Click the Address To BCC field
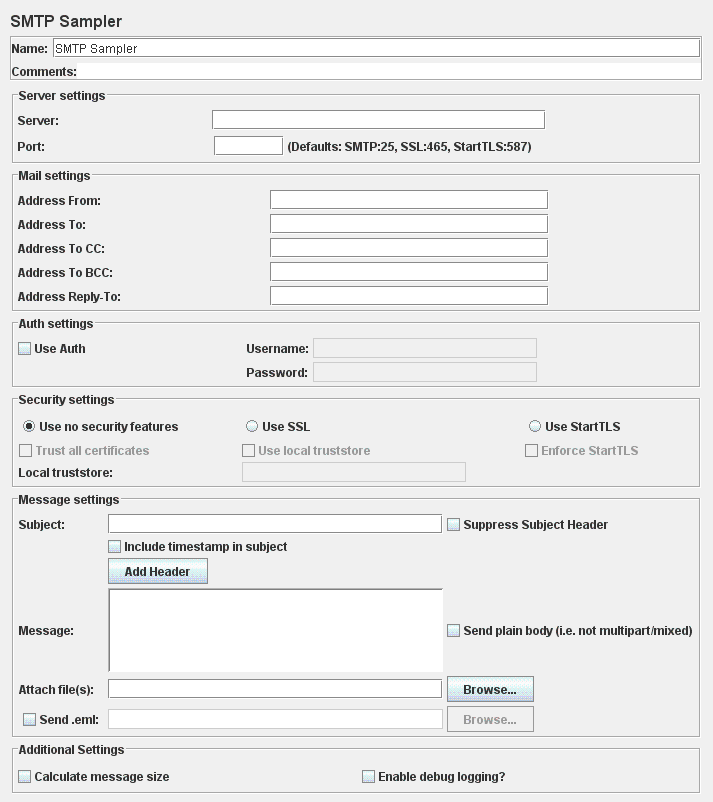This screenshot has width=713, height=802. 408,272
